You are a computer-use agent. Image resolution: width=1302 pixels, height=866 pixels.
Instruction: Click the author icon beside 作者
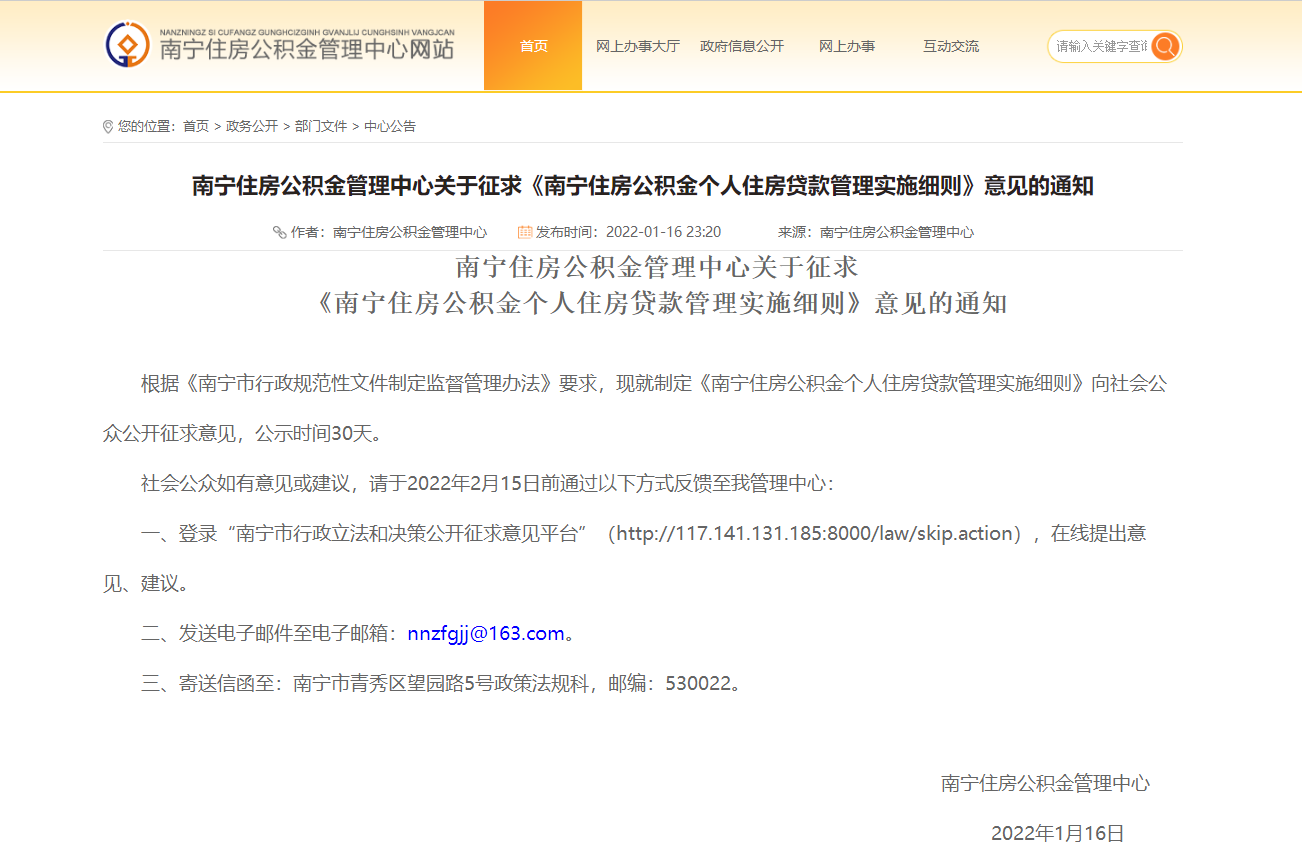click(280, 232)
